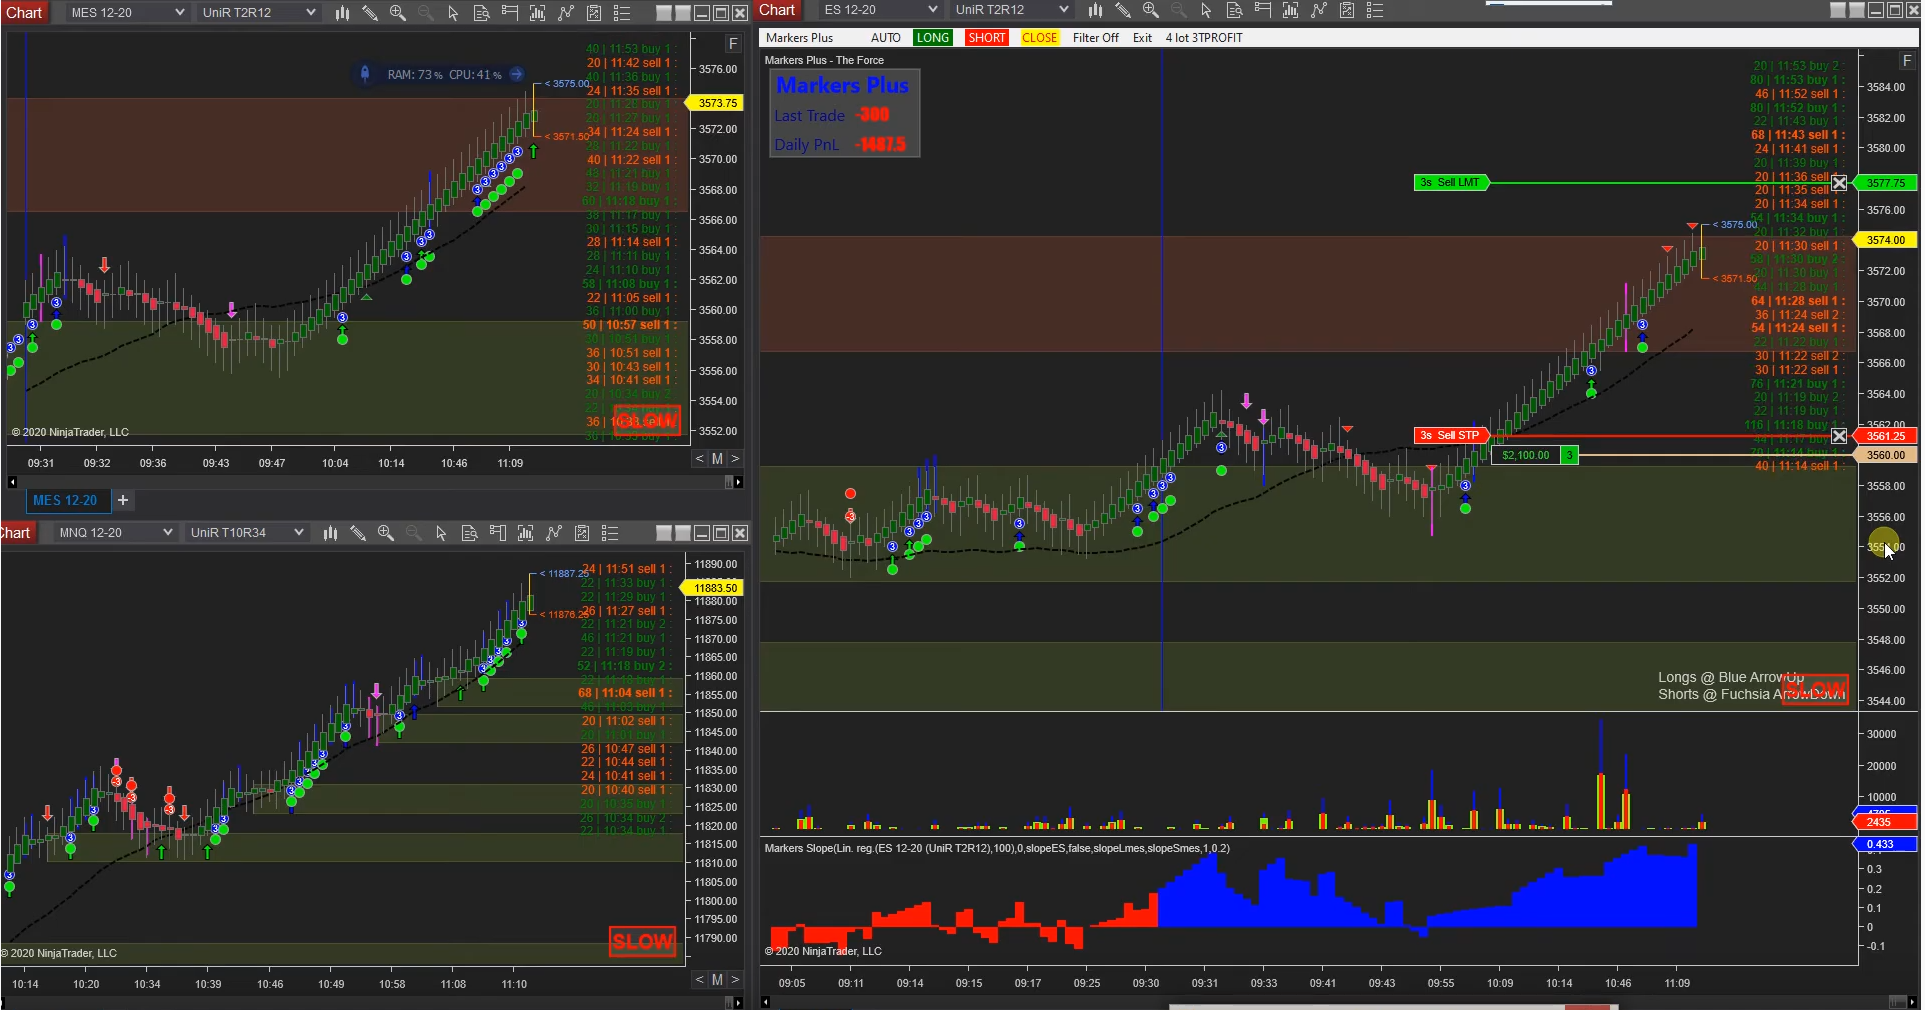Screen dimensions: 1925x1010
Task: Click the green LONG button
Action: (933, 38)
